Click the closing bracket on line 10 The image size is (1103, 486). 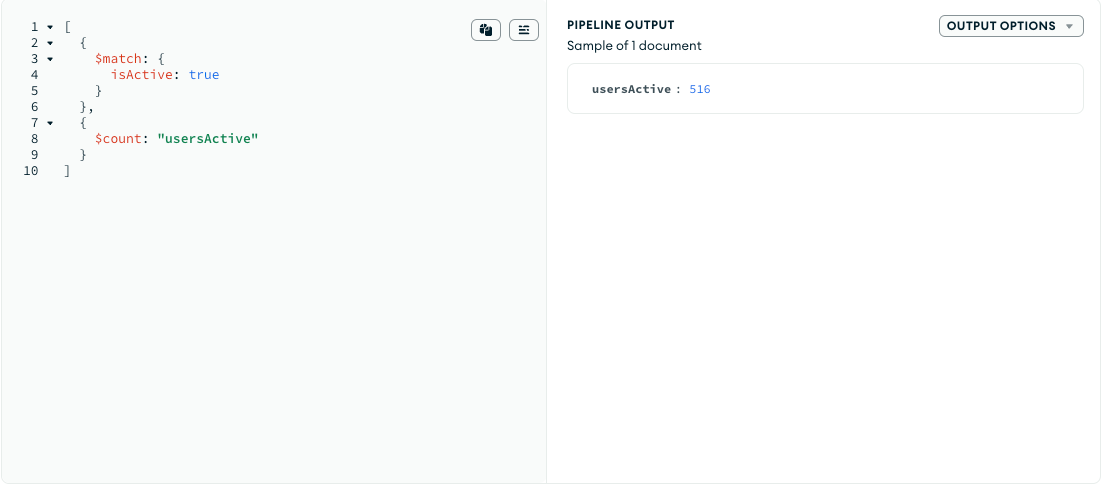point(67,171)
